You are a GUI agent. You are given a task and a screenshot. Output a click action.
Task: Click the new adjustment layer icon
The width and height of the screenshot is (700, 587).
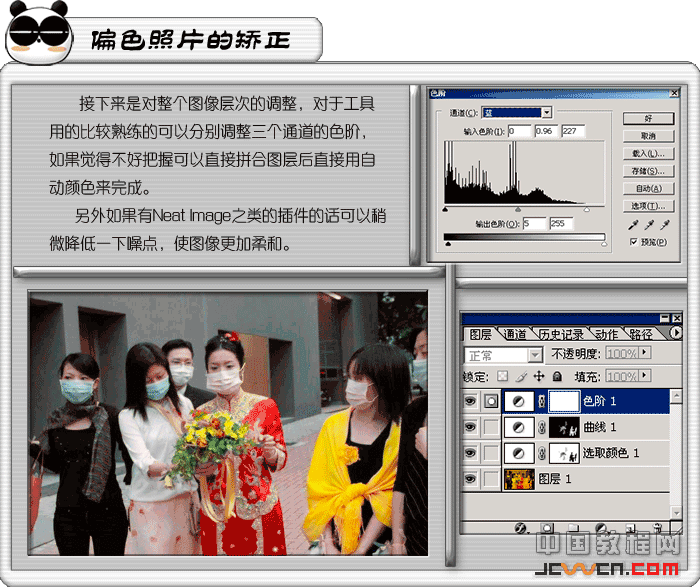point(602,527)
